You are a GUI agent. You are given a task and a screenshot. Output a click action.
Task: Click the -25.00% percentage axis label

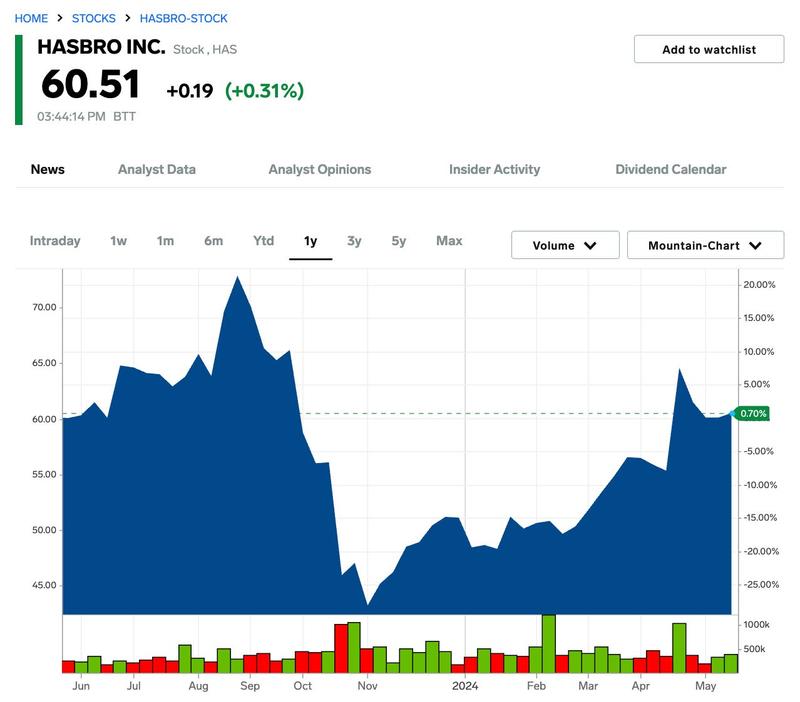coord(761,585)
